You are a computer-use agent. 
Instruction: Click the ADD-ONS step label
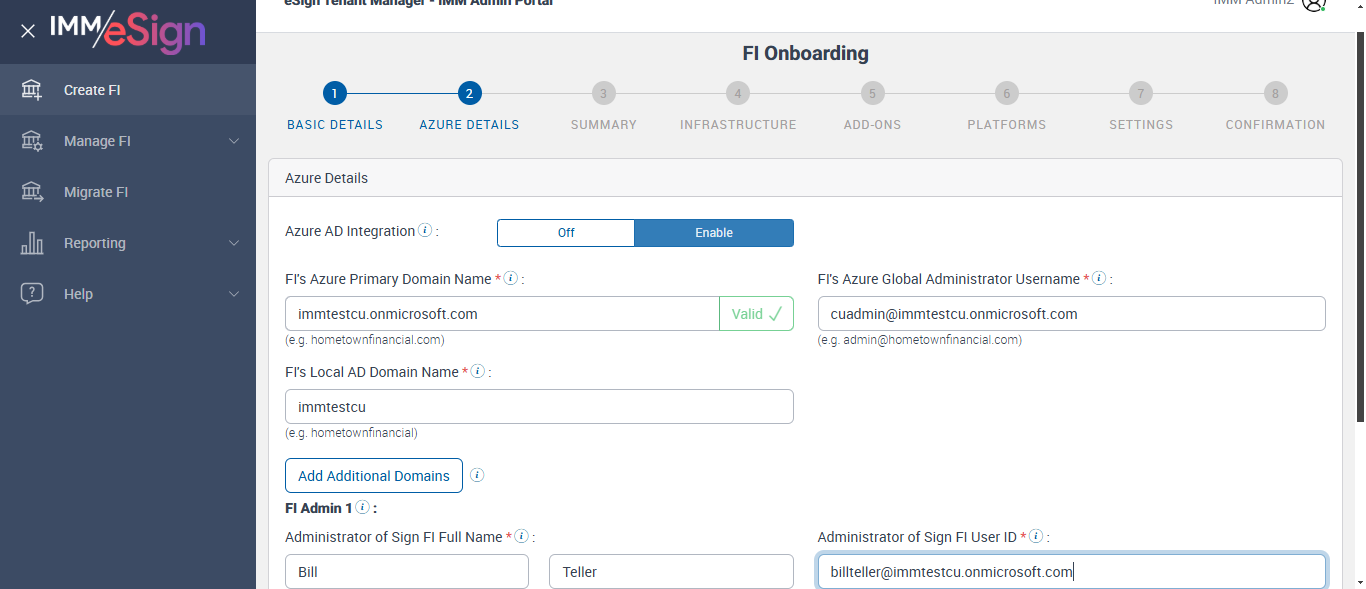(x=872, y=125)
